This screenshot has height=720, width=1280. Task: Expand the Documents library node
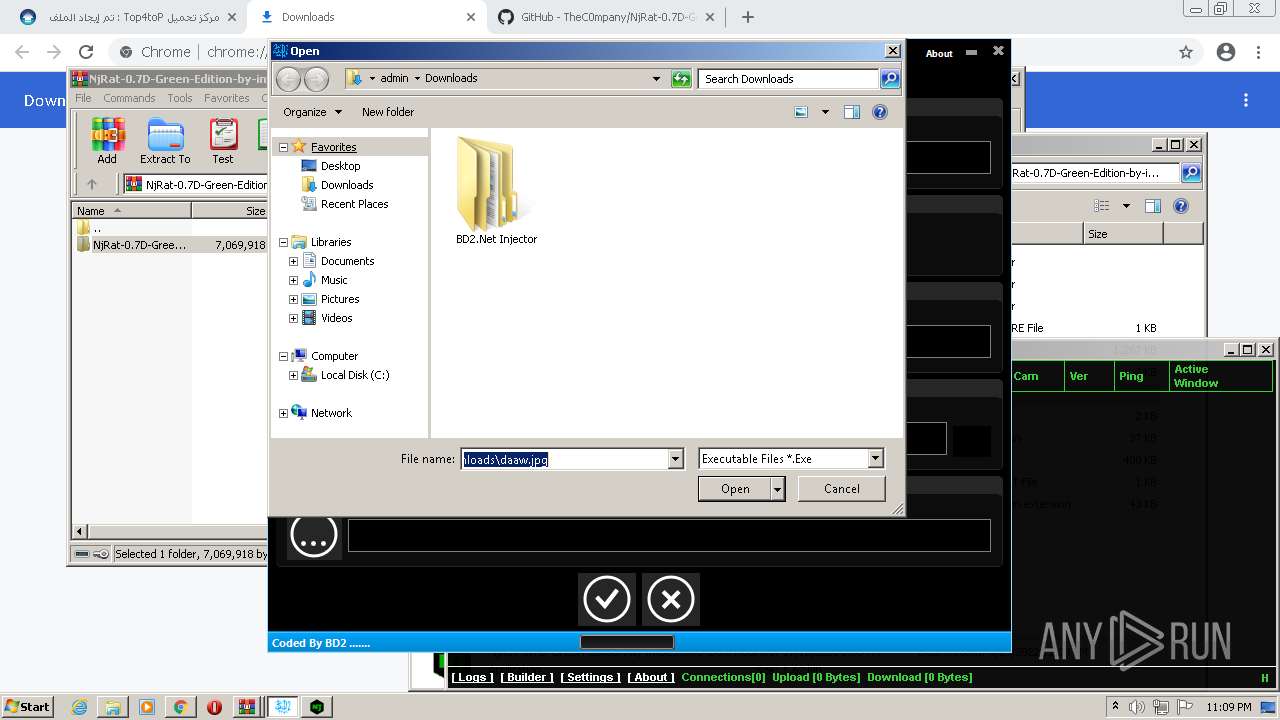point(293,261)
